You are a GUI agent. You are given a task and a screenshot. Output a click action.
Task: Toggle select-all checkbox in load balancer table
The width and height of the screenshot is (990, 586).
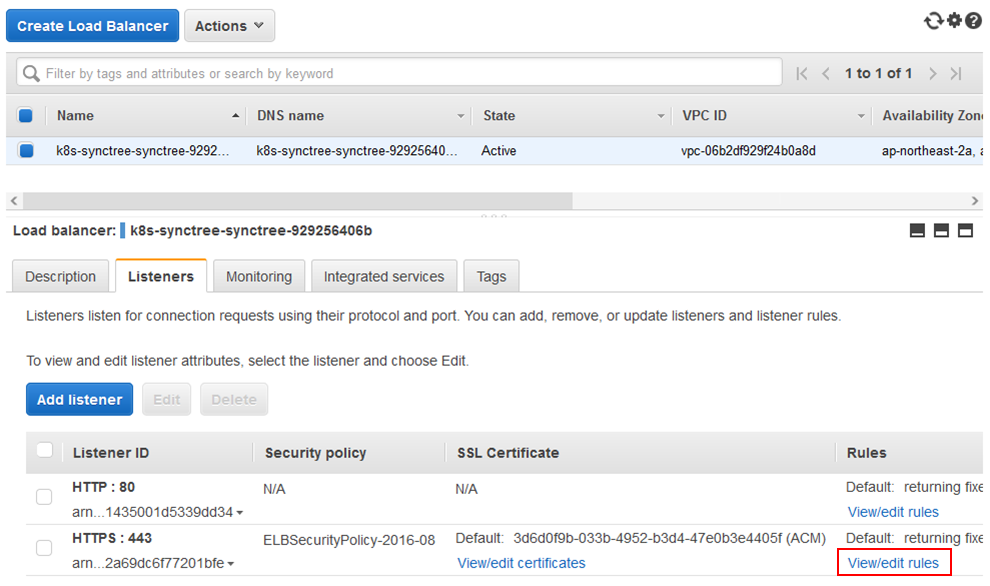pos(25,116)
